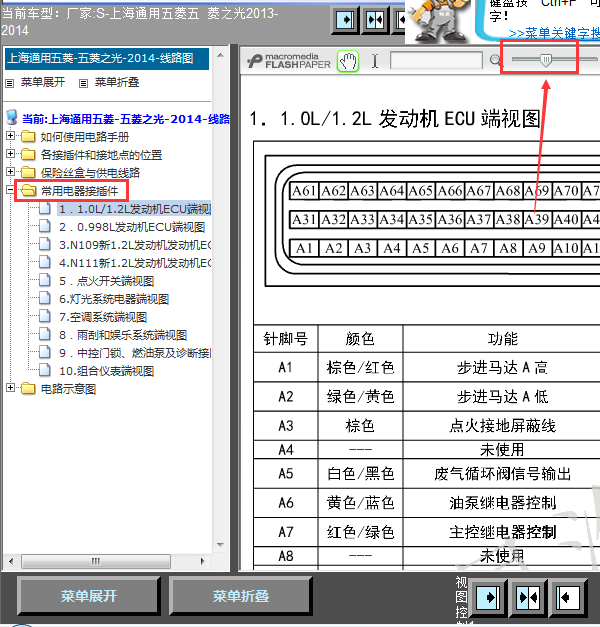Expand the 如何使用电路手册 tree node
The image size is (600, 627).
pyautogui.click(x=11, y=136)
